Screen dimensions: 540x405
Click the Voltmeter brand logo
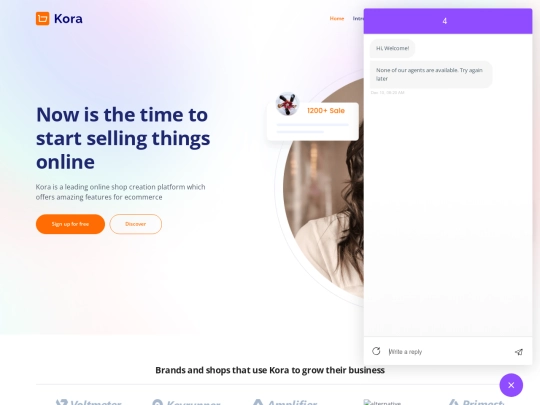[89, 402]
